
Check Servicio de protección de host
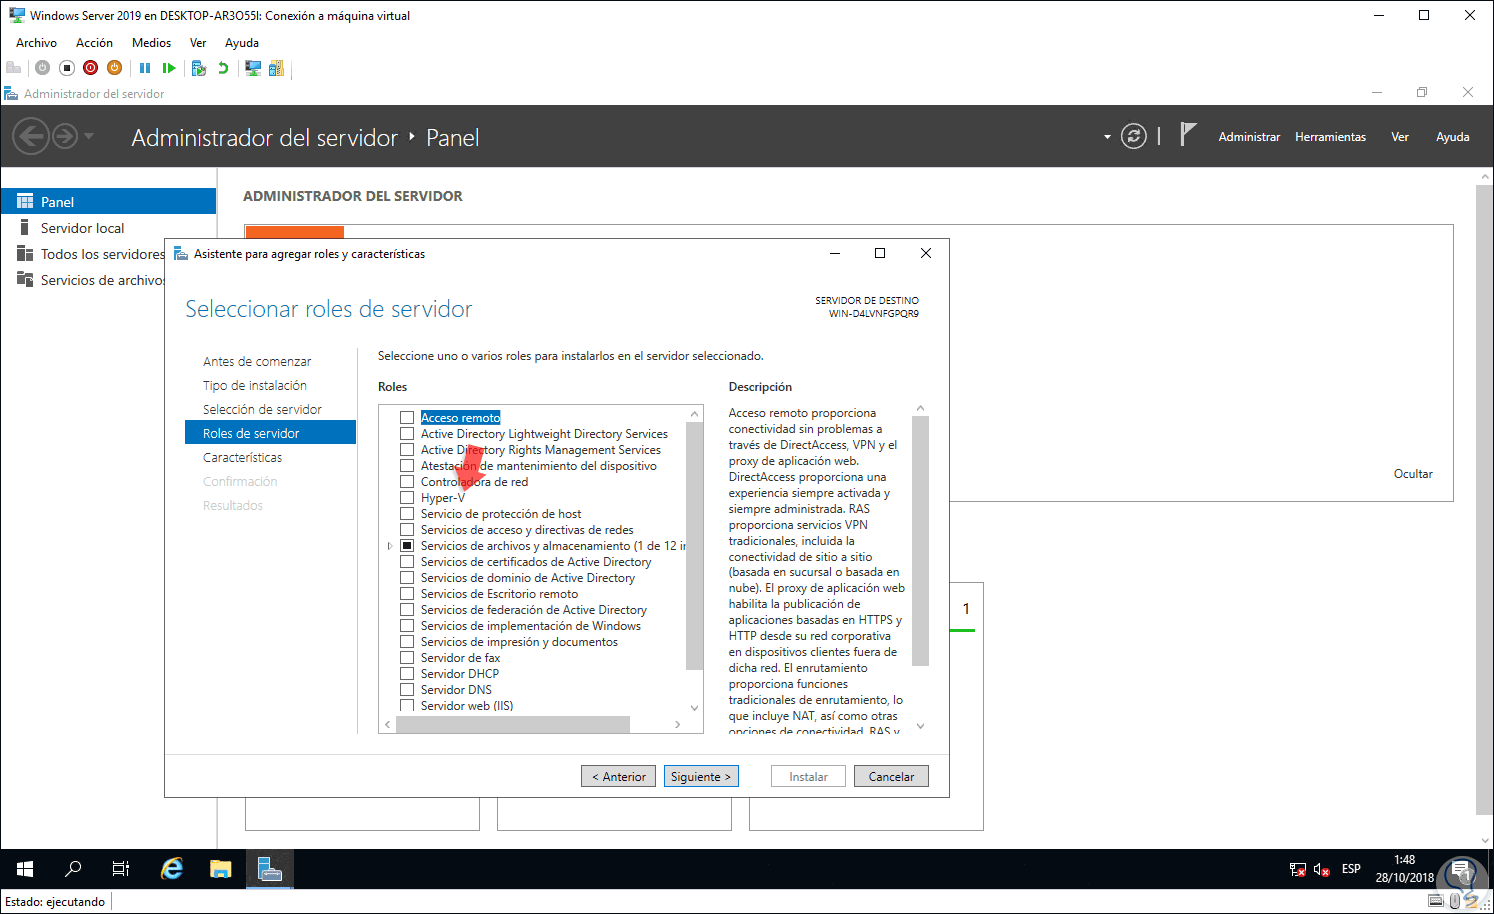pyautogui.click(x=407, y=514)
